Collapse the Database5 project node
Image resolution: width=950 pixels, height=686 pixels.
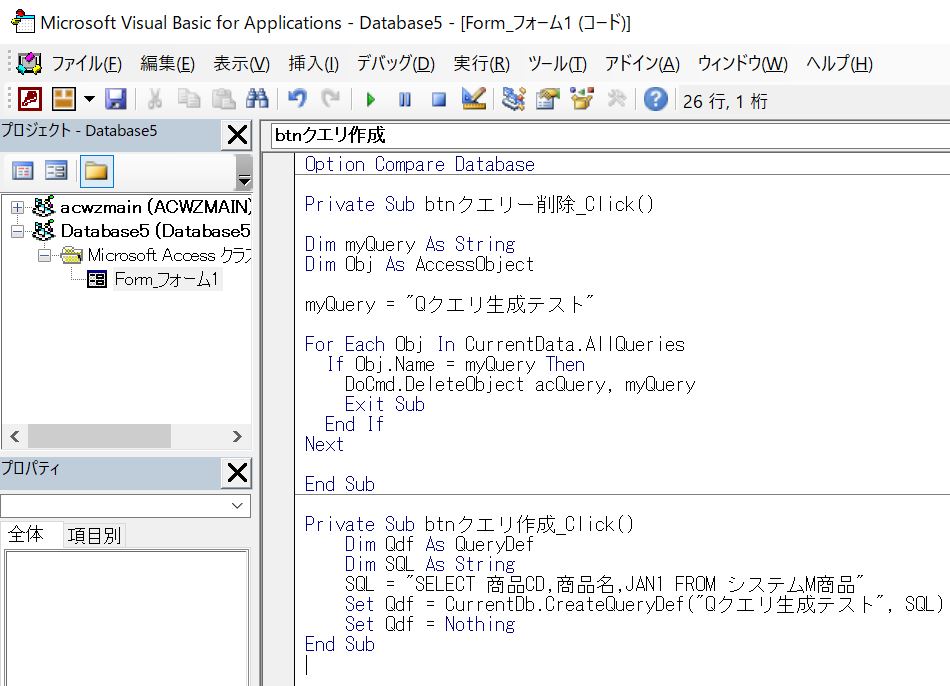18,231
